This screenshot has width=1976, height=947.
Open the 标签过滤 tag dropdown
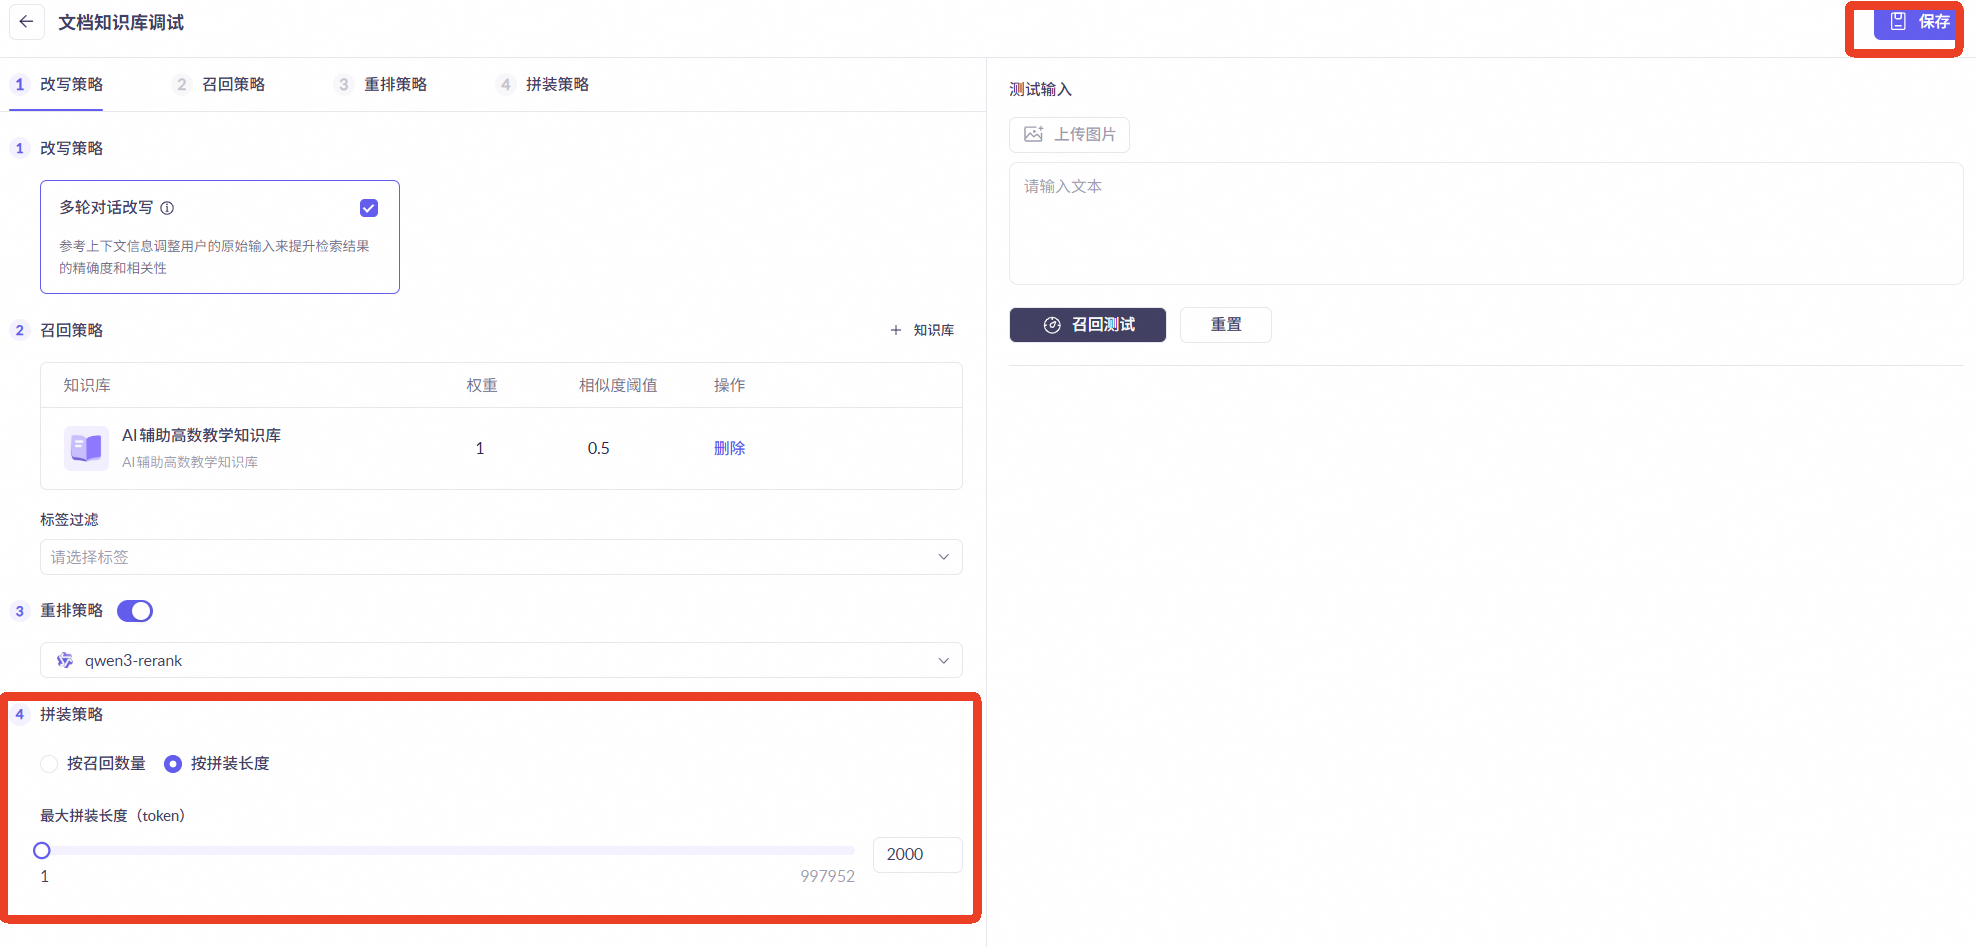(x=501, y=557)
